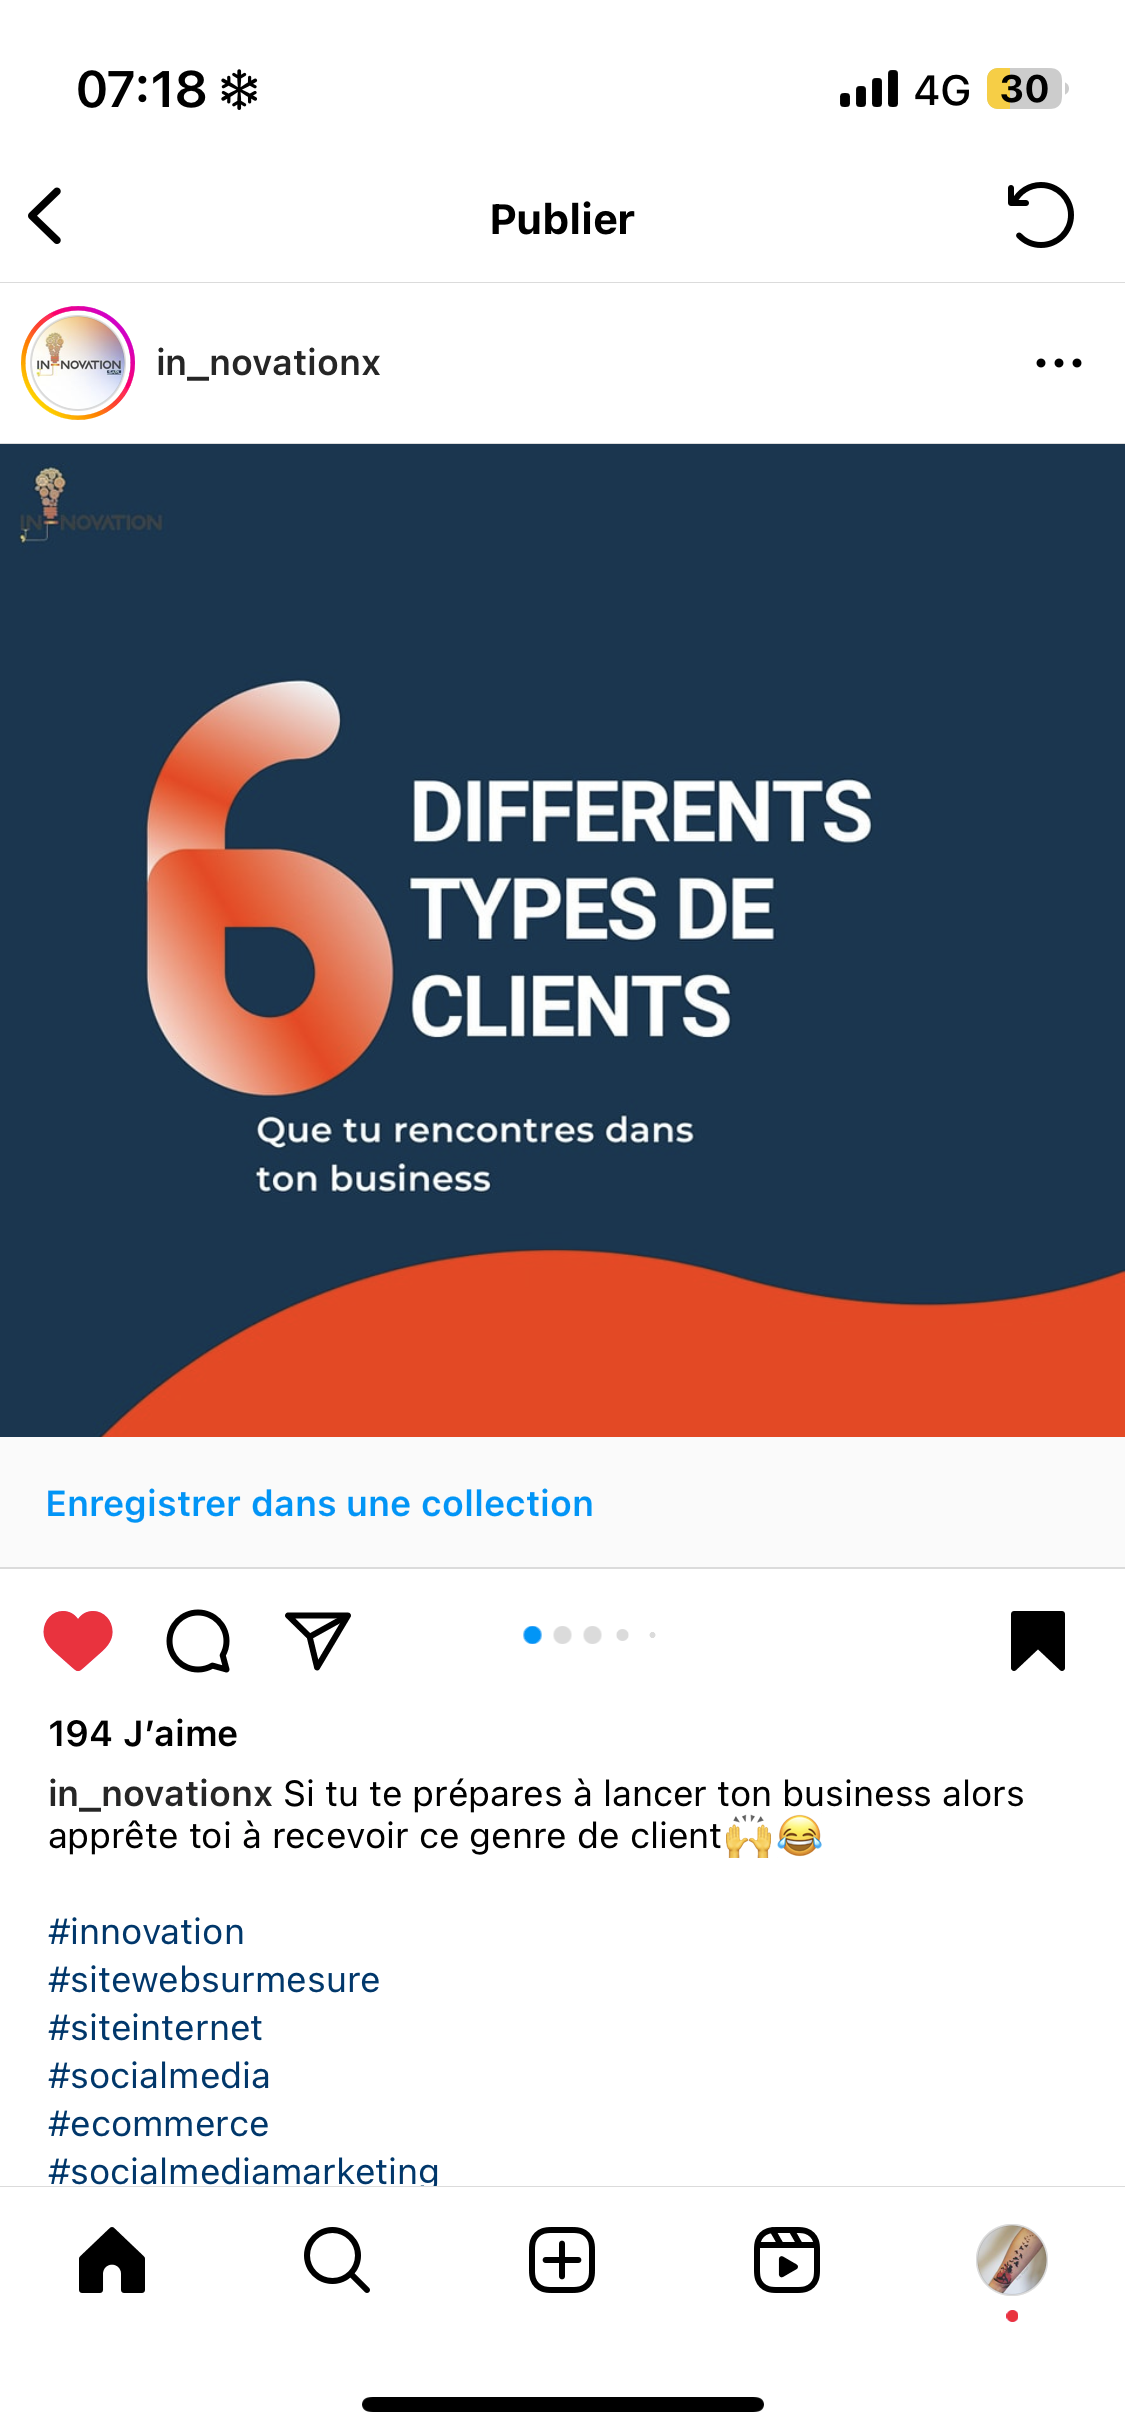Open comments with speech bubble icon
This screenshot has height=2436, width=1125.
pyautogui.click(x=198, y=1640)
